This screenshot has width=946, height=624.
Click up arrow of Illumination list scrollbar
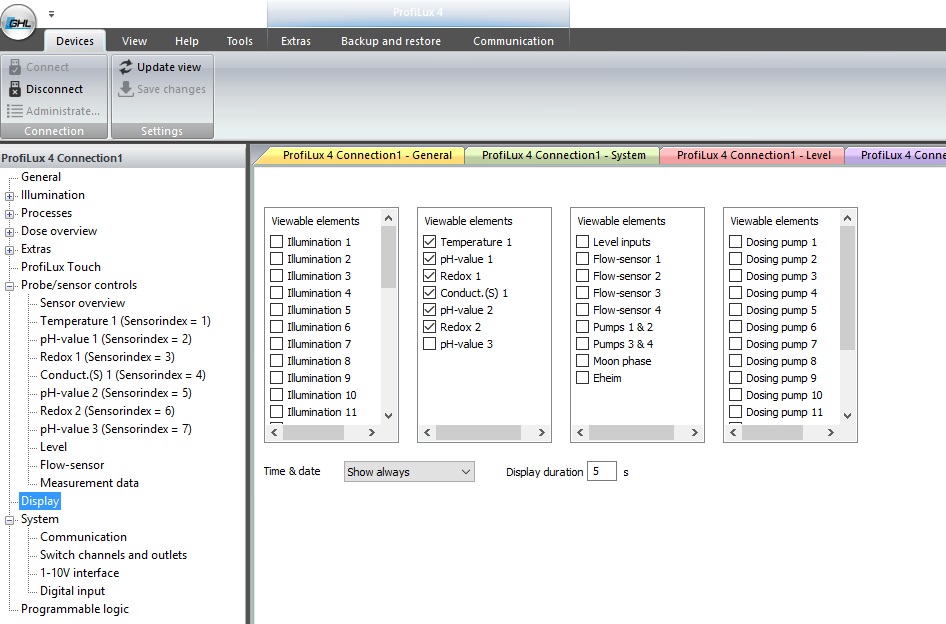[x=389, y=218]
